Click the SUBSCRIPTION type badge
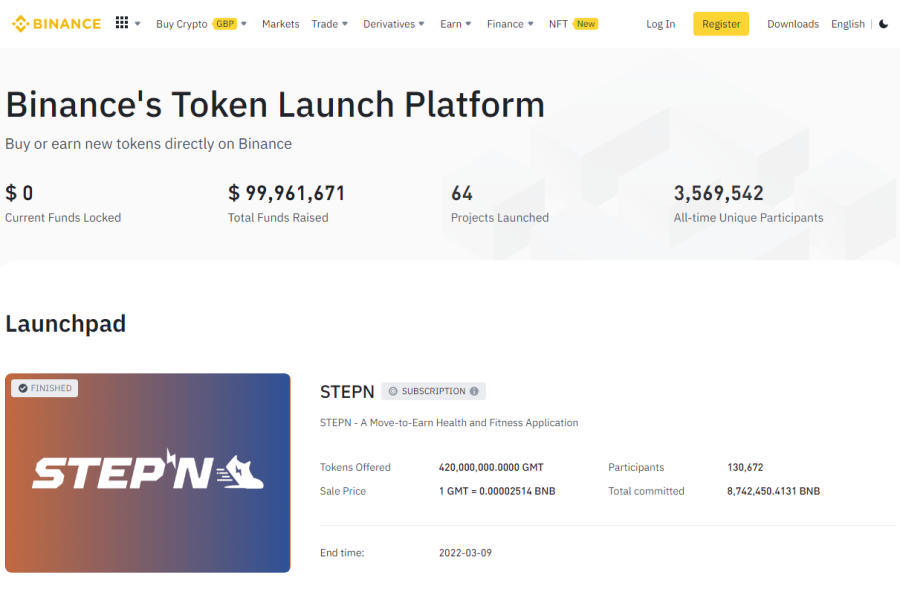This screenshot has width=900, height=595. point(433,391)
